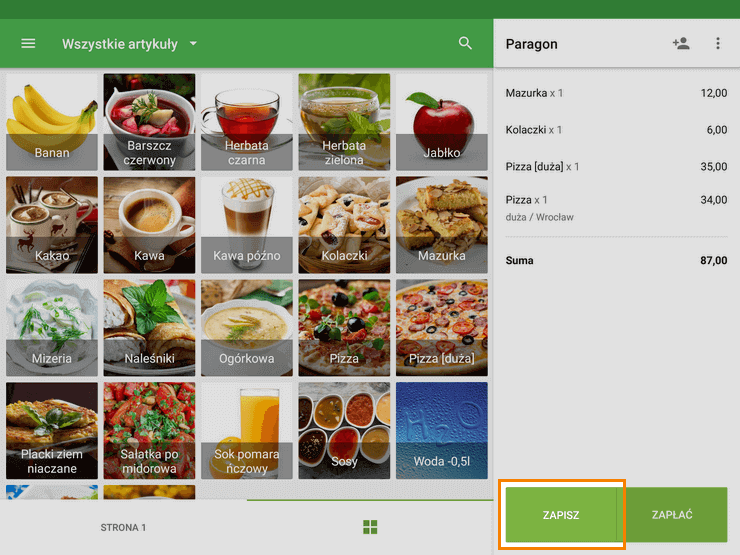Open the STRONA 1 page tab
Screen dimensions: 740x555
123,528
